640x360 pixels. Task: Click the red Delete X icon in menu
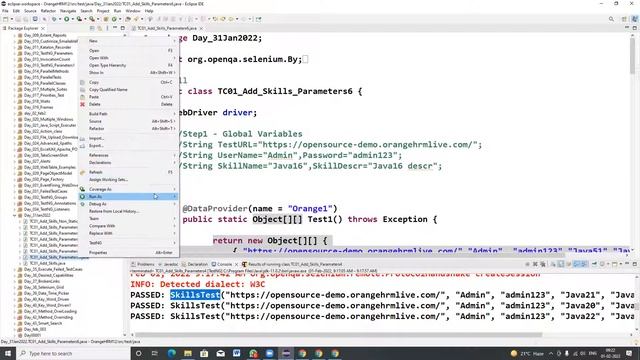82,104
